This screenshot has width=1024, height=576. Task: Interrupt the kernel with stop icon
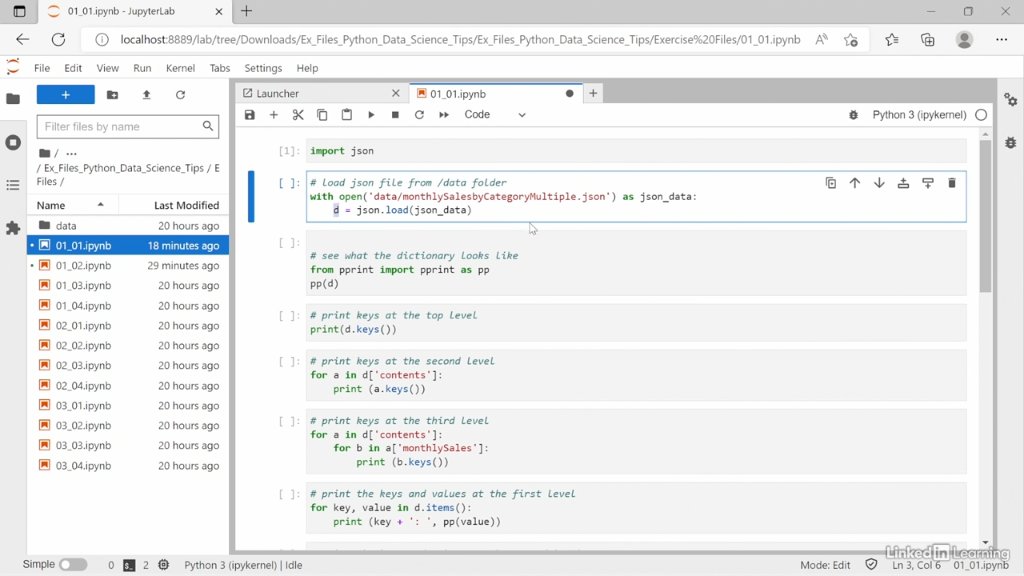395,115
